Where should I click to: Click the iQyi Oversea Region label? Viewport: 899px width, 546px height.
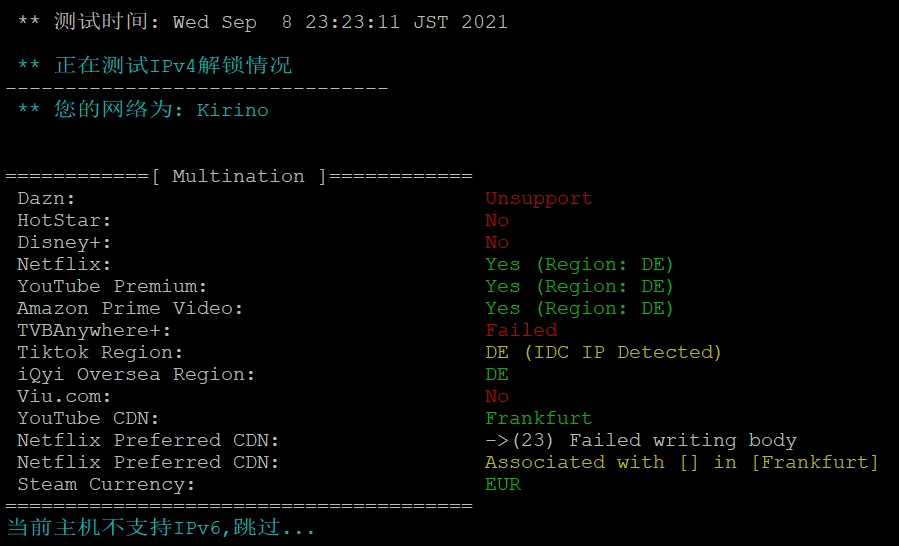(x=136, y=375)
